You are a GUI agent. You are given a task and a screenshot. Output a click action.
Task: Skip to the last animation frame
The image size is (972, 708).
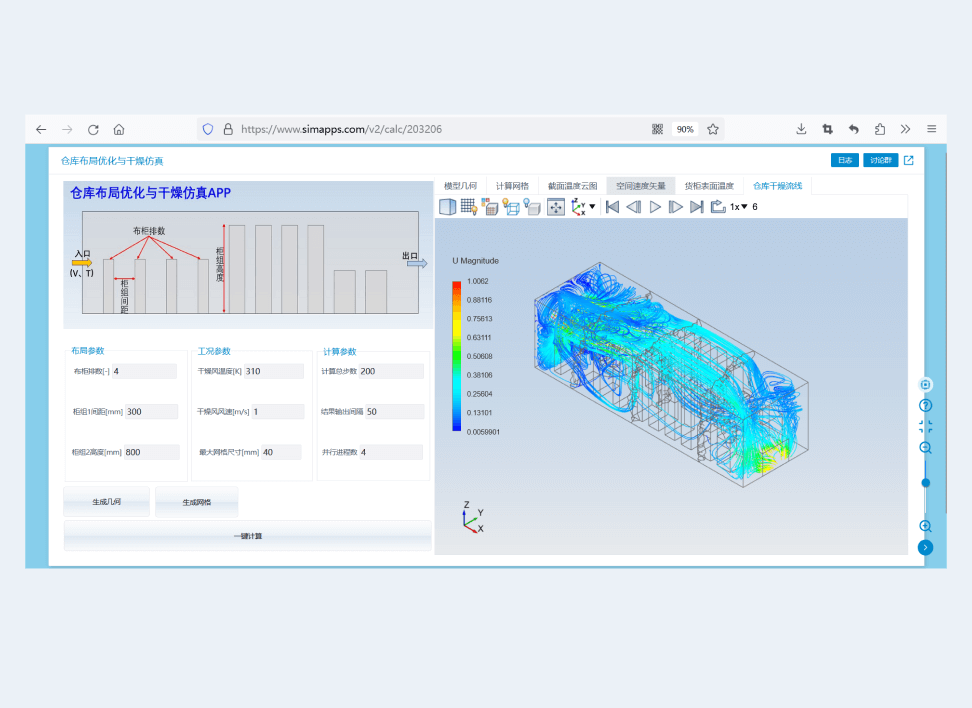coord(697,207)
